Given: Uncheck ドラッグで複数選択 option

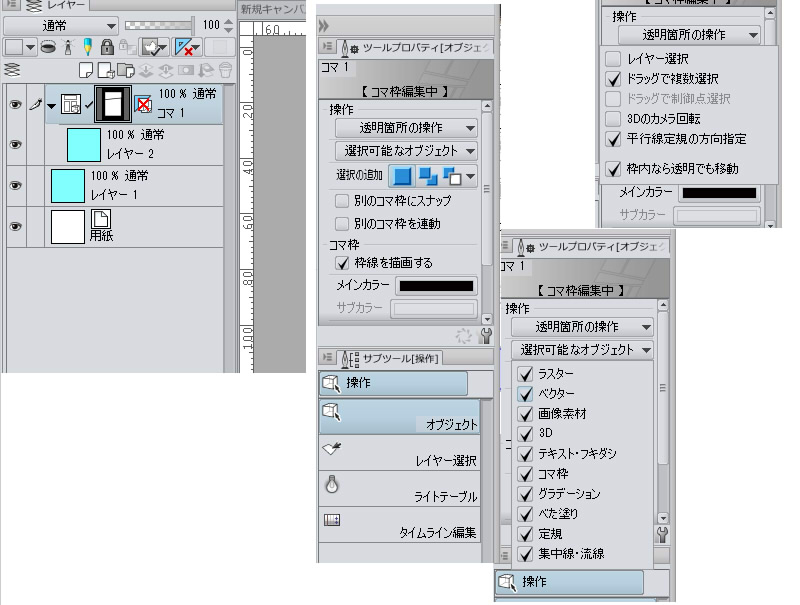Looking at the screenshot, I should 613,79.
